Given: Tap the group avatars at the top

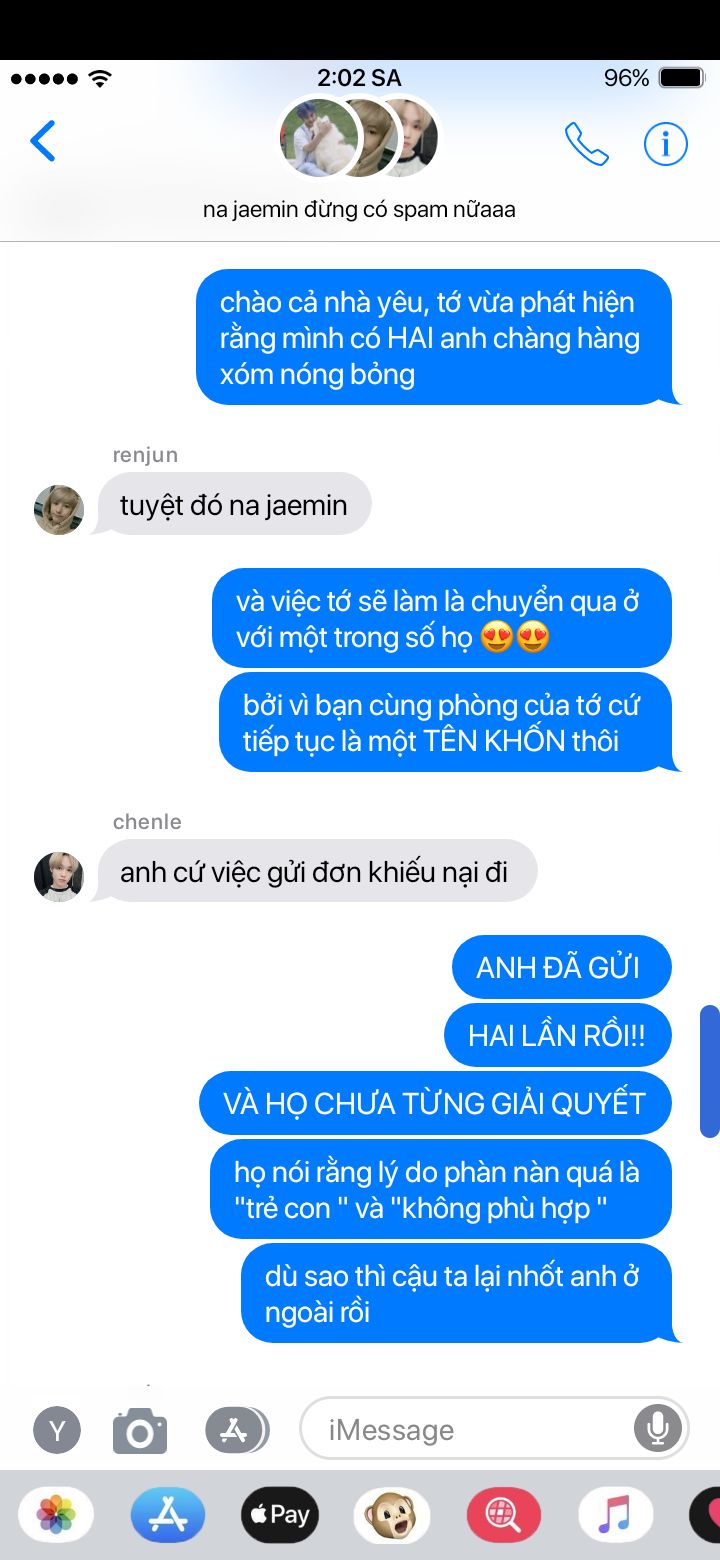Looking at the screenshot, I should pyautogui.click(x=360, y=137).
